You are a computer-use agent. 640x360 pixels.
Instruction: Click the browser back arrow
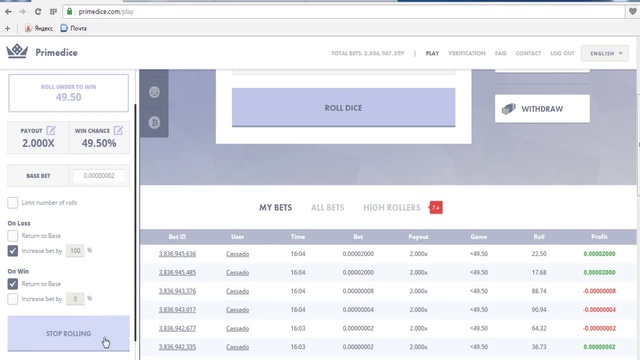point(8,11)
